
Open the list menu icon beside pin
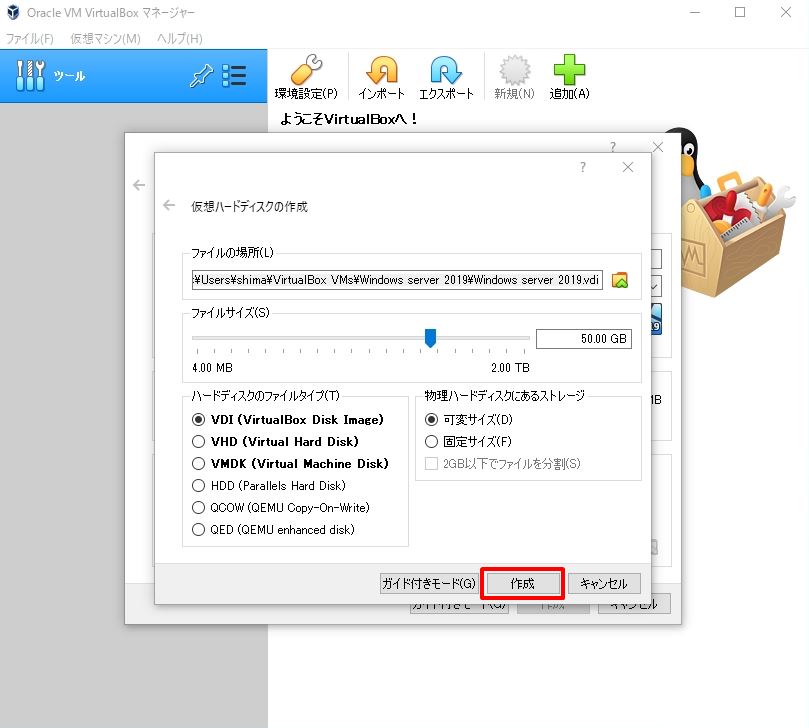click(x=234, y=76)
